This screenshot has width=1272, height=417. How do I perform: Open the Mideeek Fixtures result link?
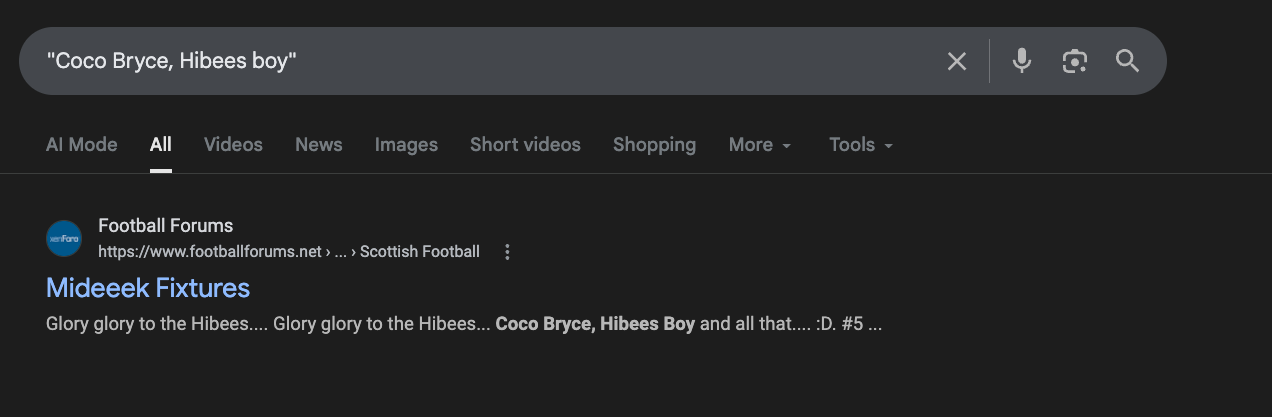click(148, 288)
